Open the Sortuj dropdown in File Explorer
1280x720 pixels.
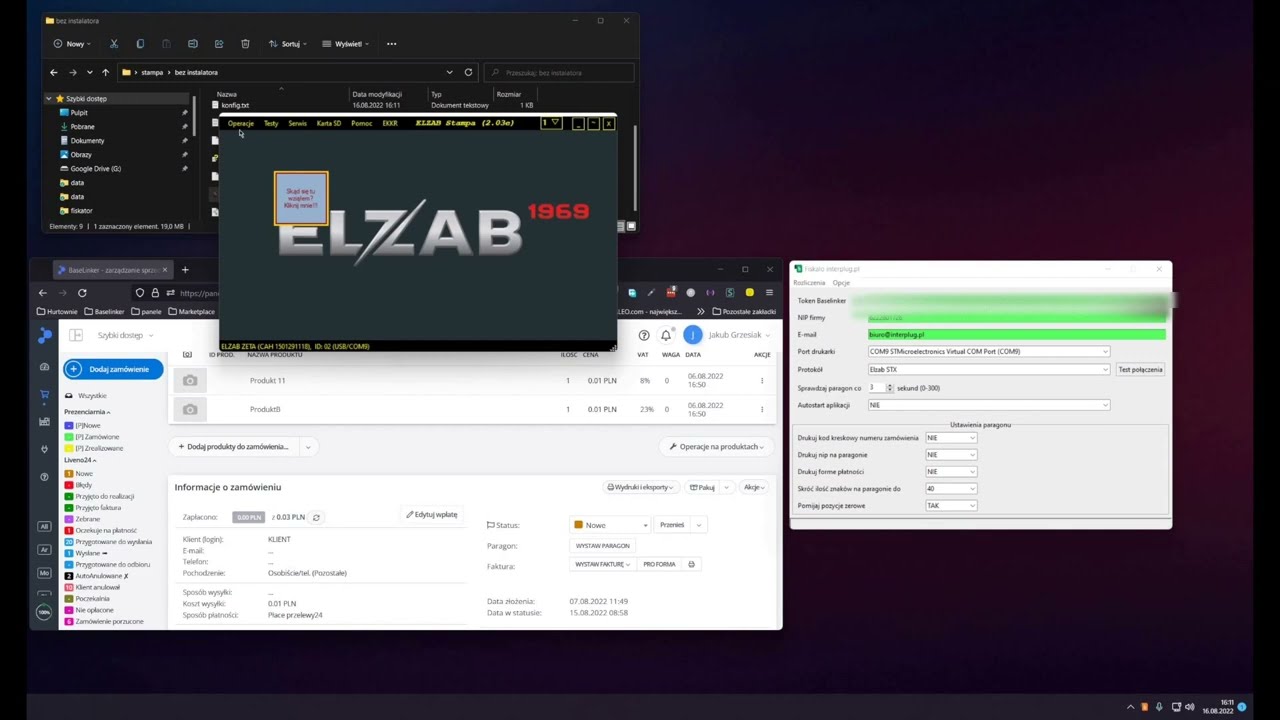[287, 44]
